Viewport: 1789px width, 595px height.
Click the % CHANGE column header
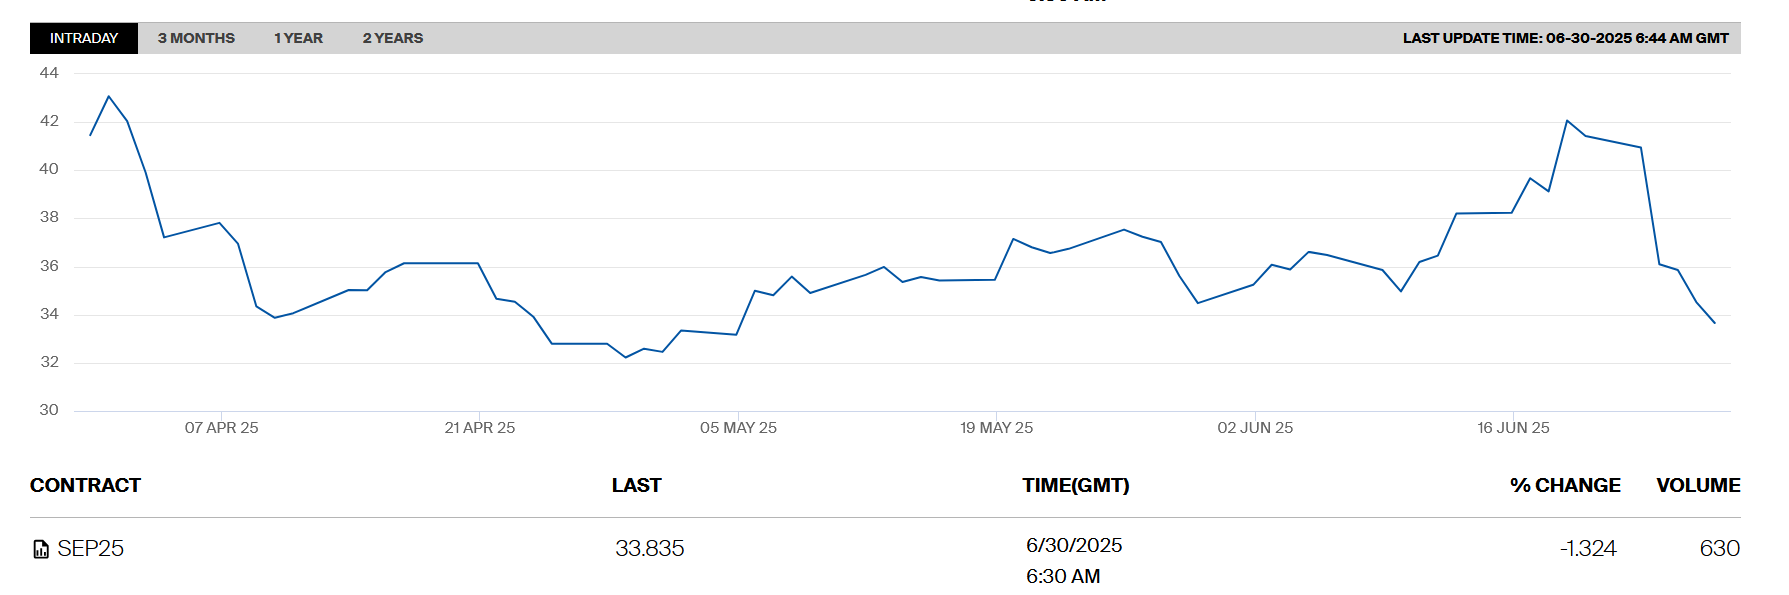coord(1564,485)
